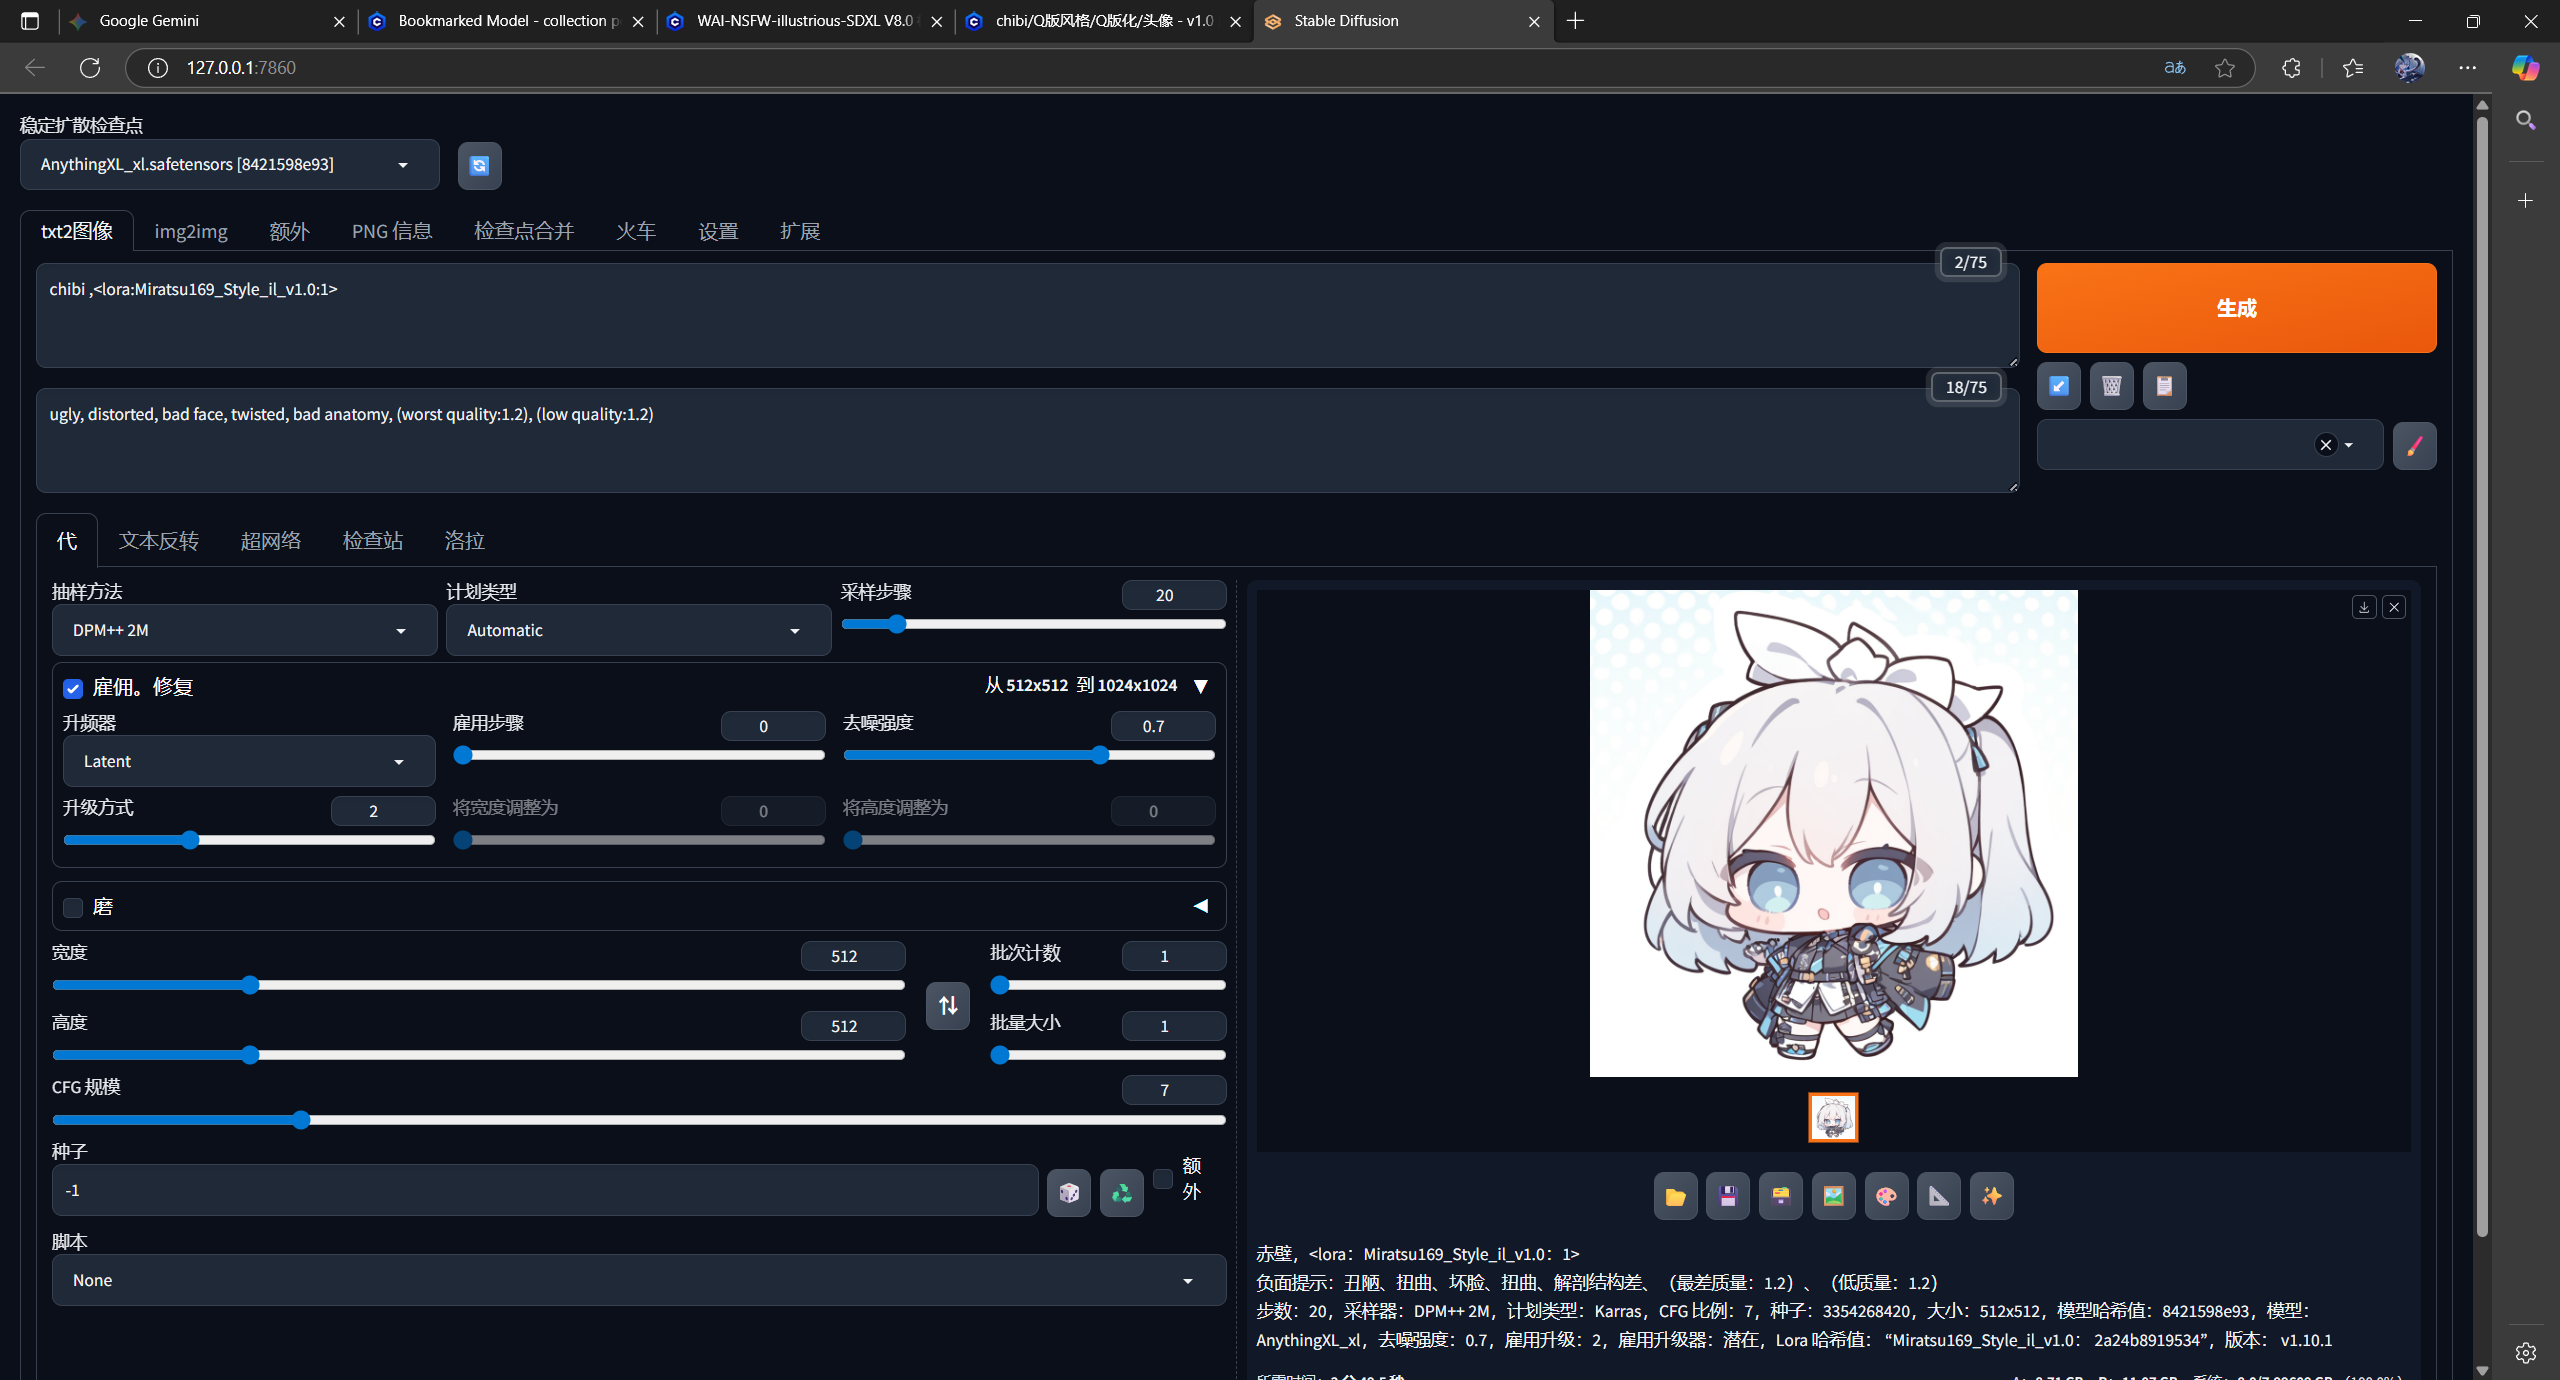Click the swap width and height button

(947, 1005)
